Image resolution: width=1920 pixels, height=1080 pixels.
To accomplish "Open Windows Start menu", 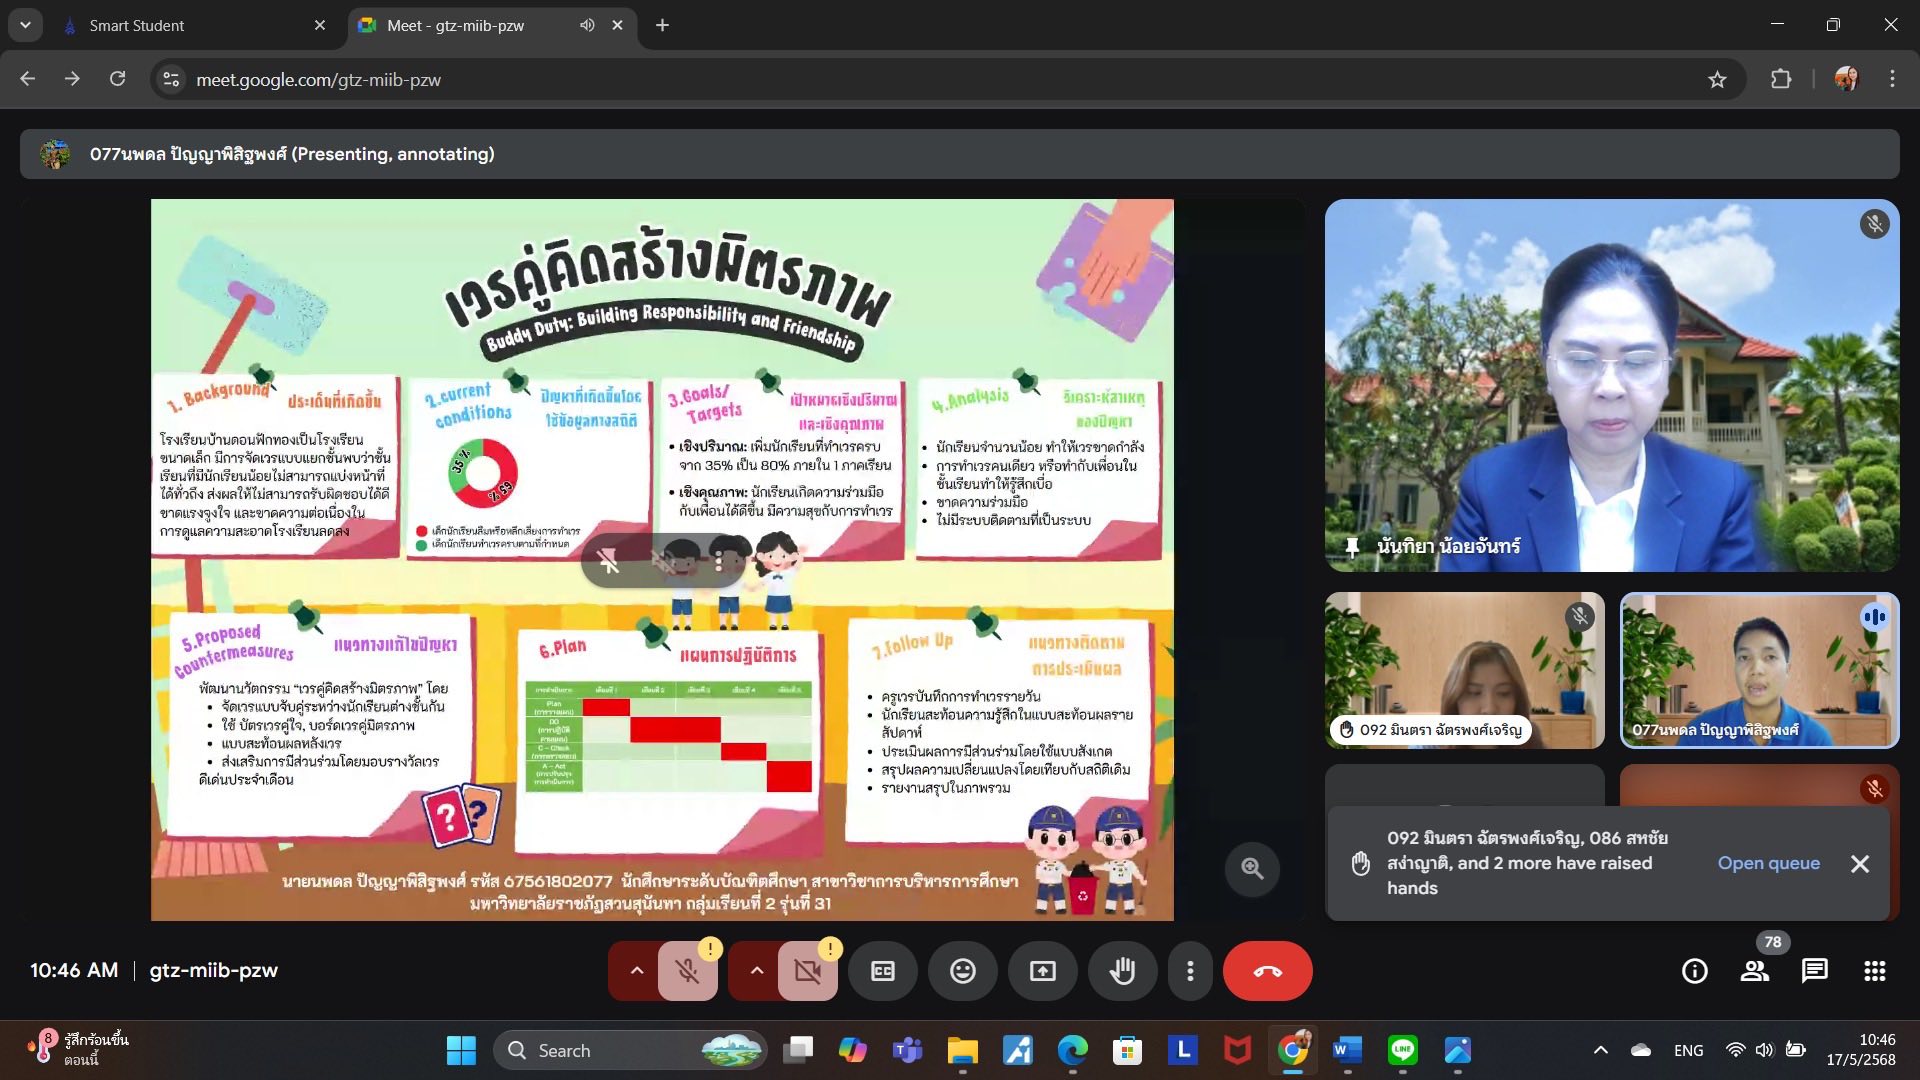I will point(461,1051).
